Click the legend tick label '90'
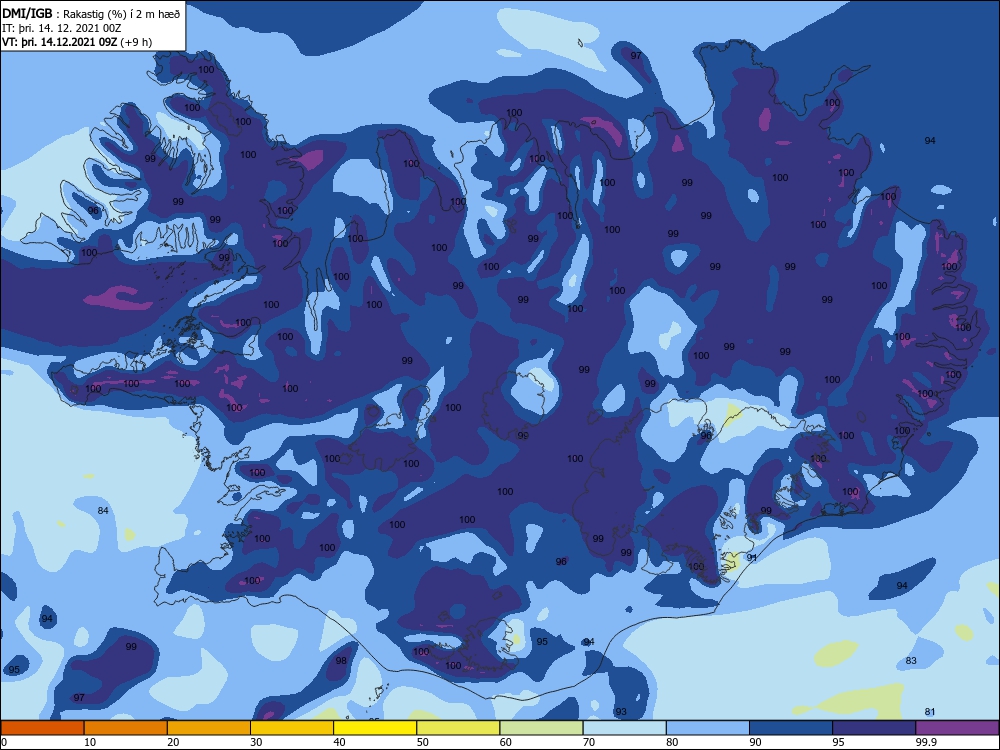Screen dimensions: 1000x750 755,742
